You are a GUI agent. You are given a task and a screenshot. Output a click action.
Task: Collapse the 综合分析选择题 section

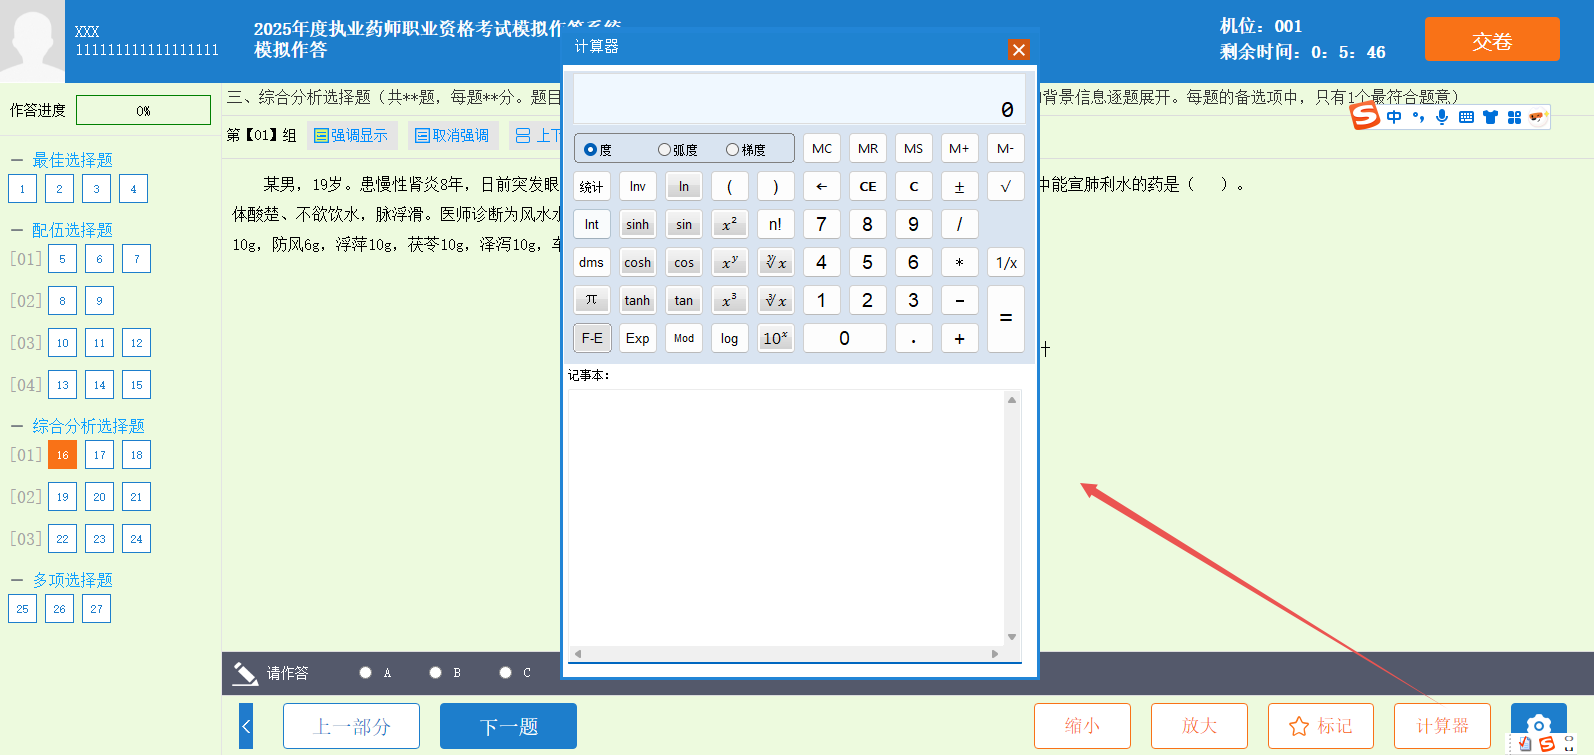(x=17, y=426)
